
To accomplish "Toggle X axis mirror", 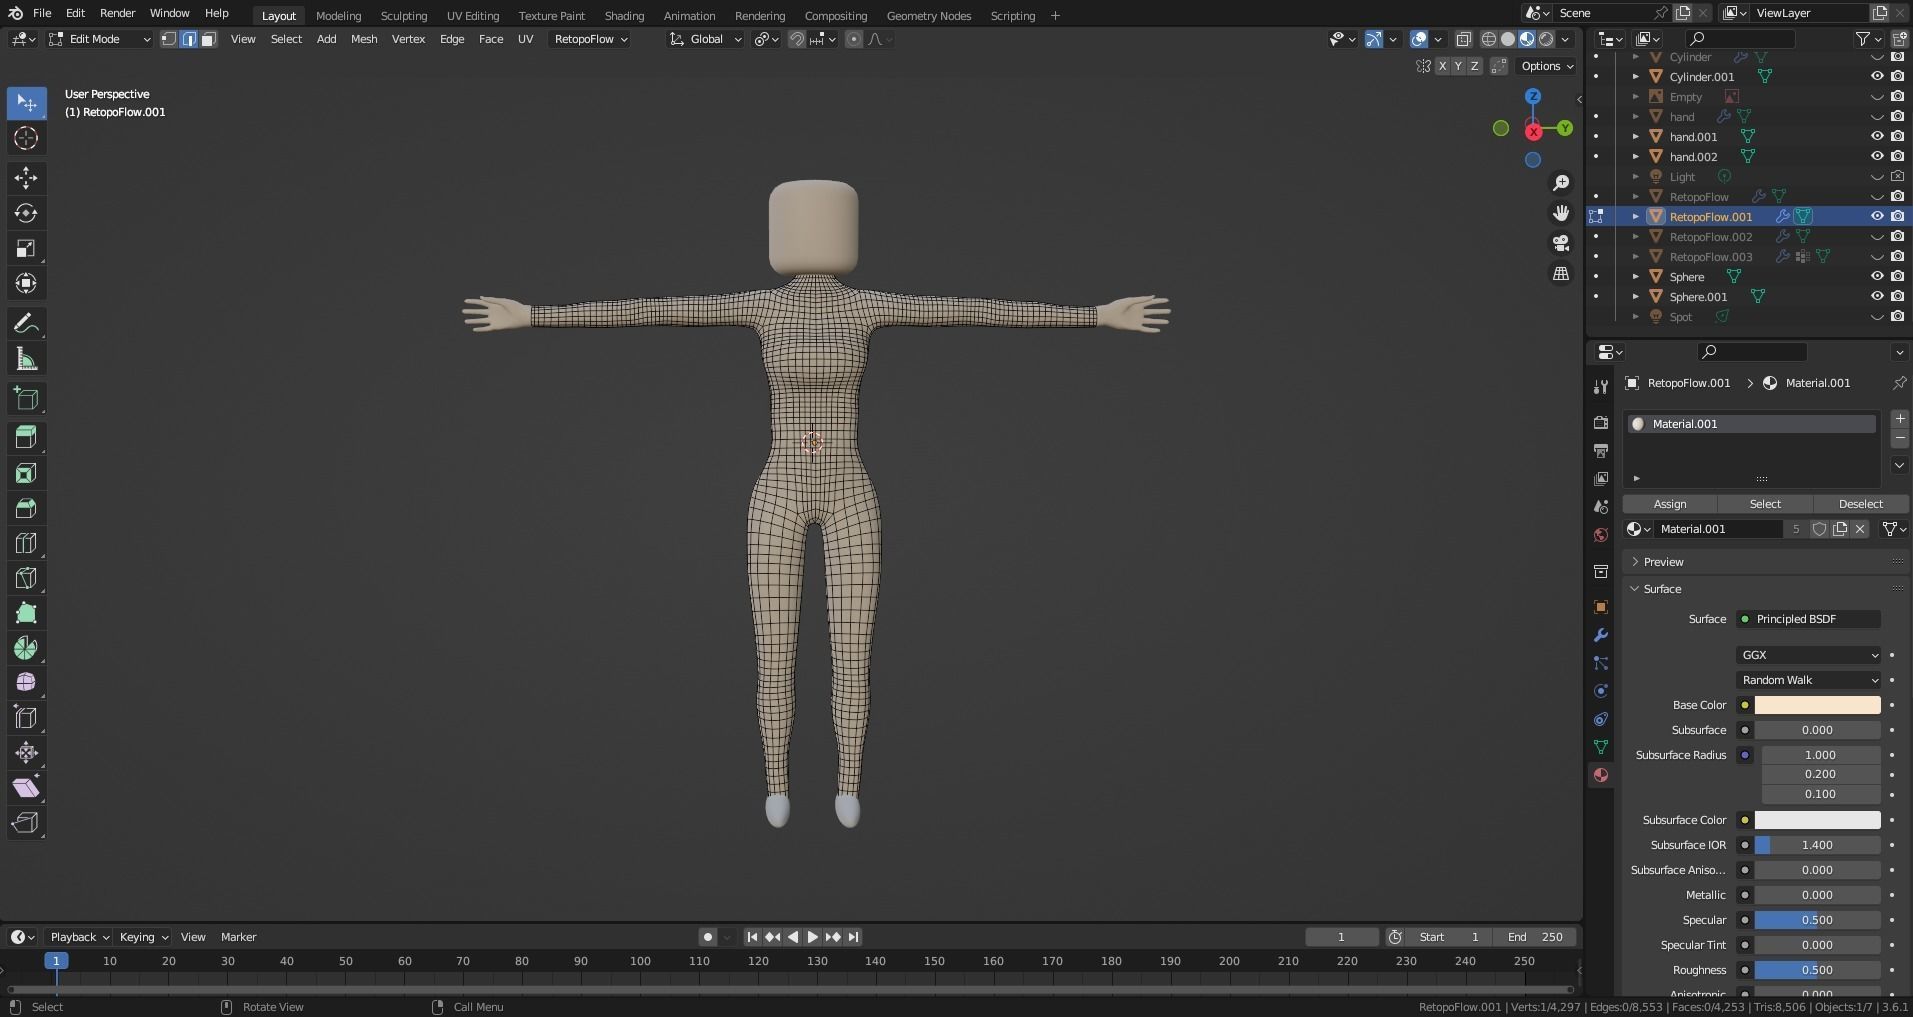I will (1442, 66).
